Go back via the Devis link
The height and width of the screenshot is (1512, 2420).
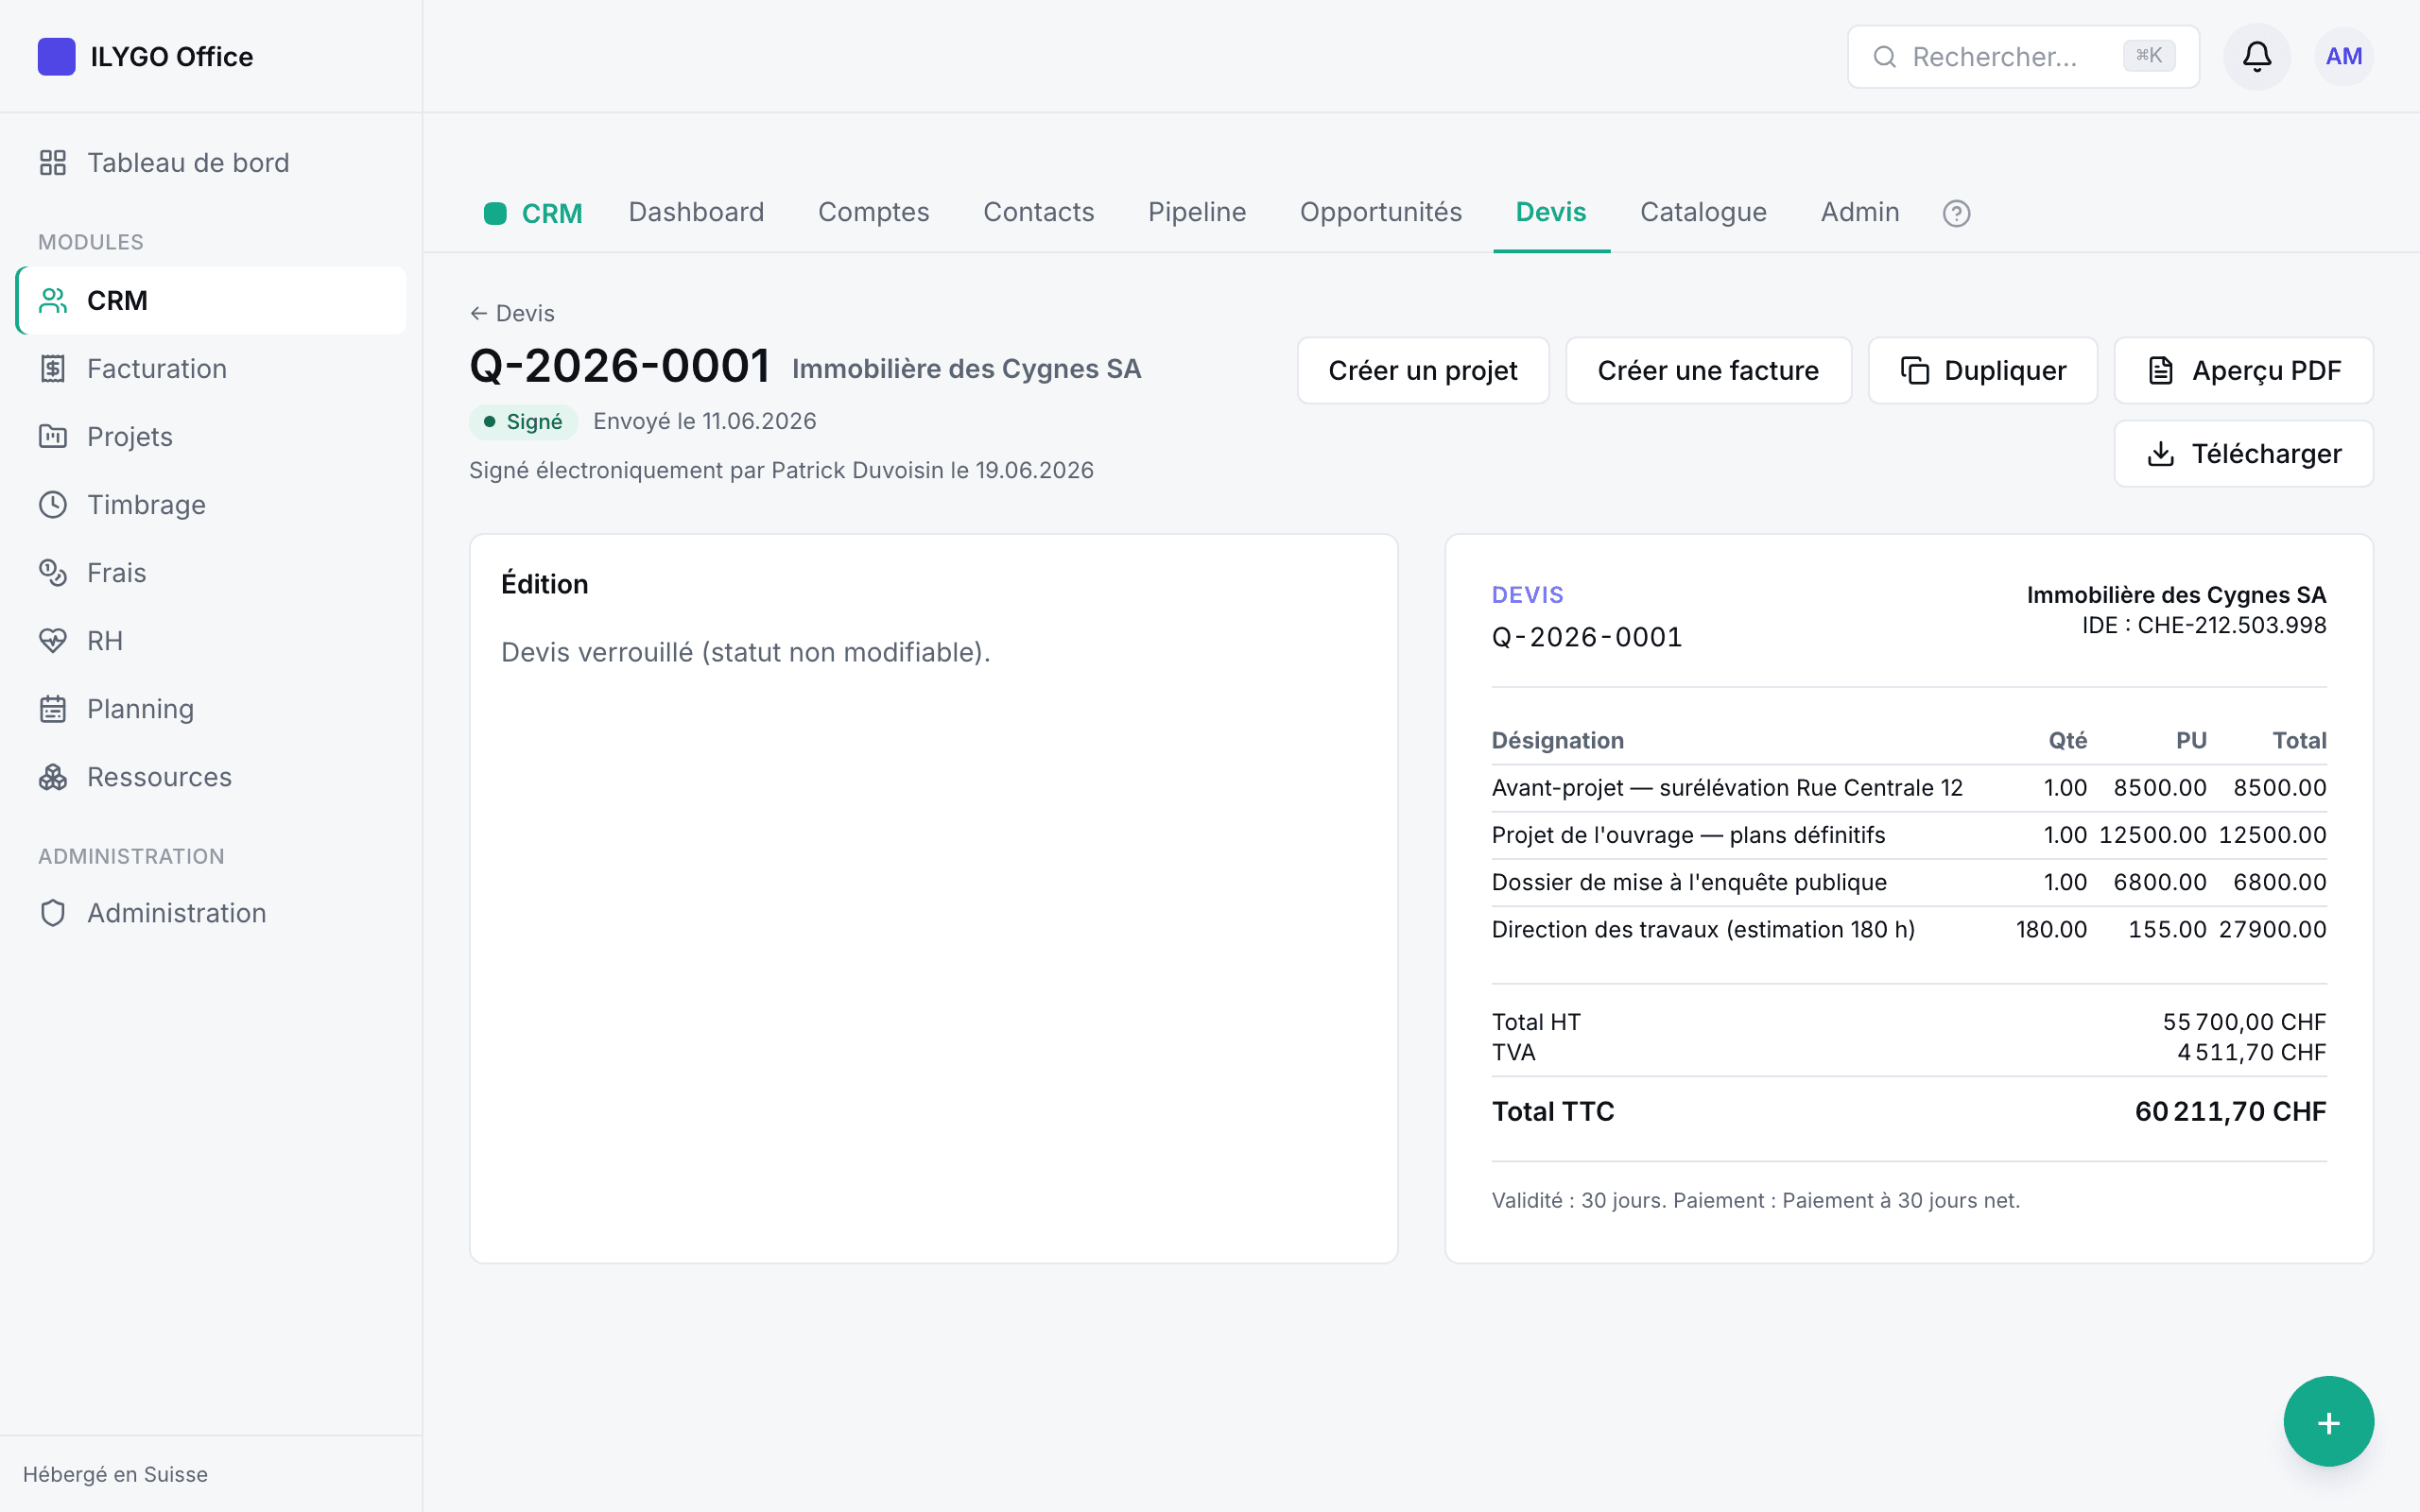pos(512,313)
